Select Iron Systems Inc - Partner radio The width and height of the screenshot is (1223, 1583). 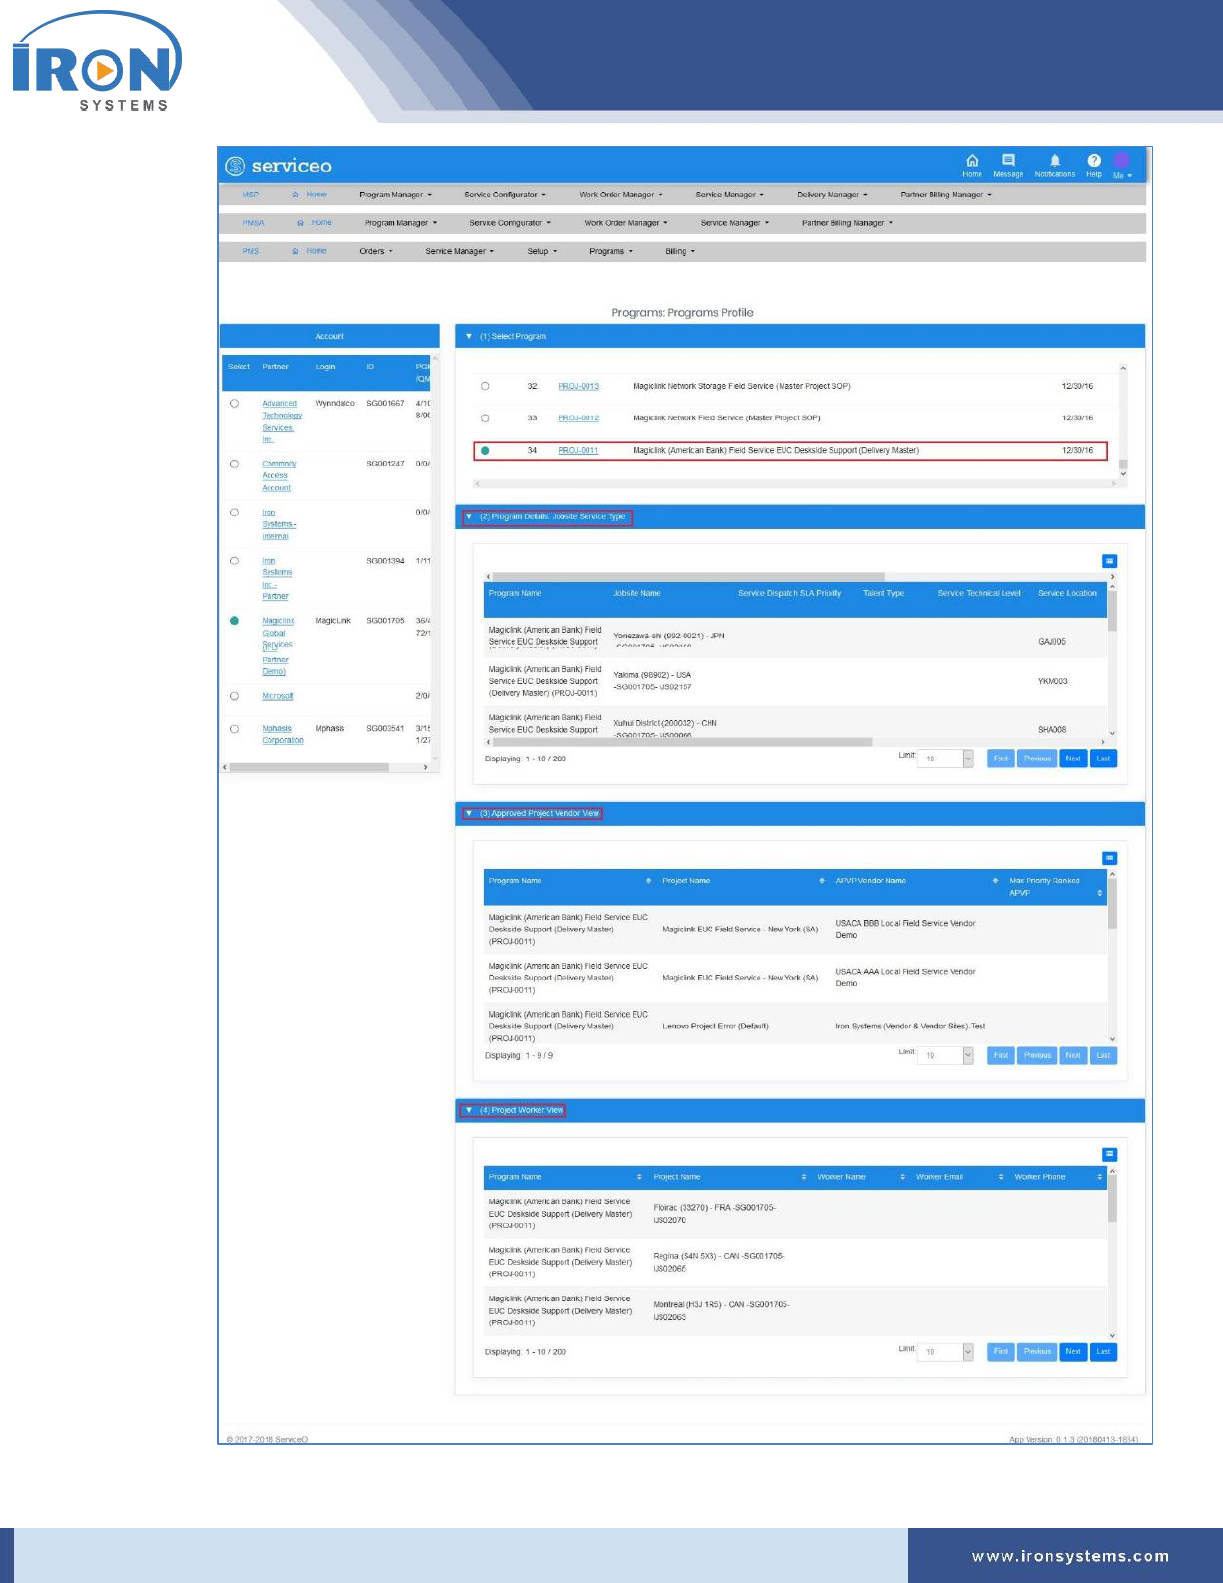(x=234, y=561)
